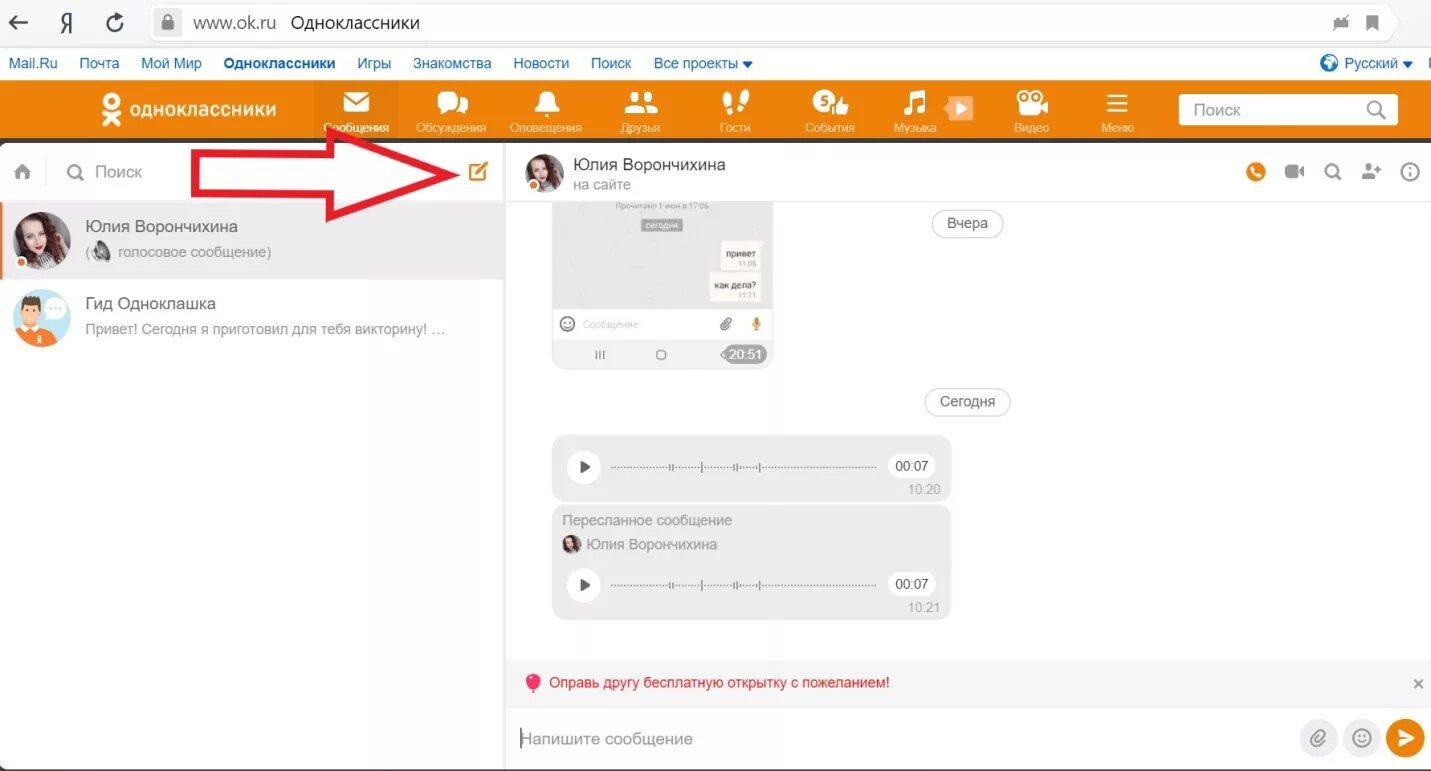Search within chat using magnifier icon

pyautogui.click(x=1333, y=172)
